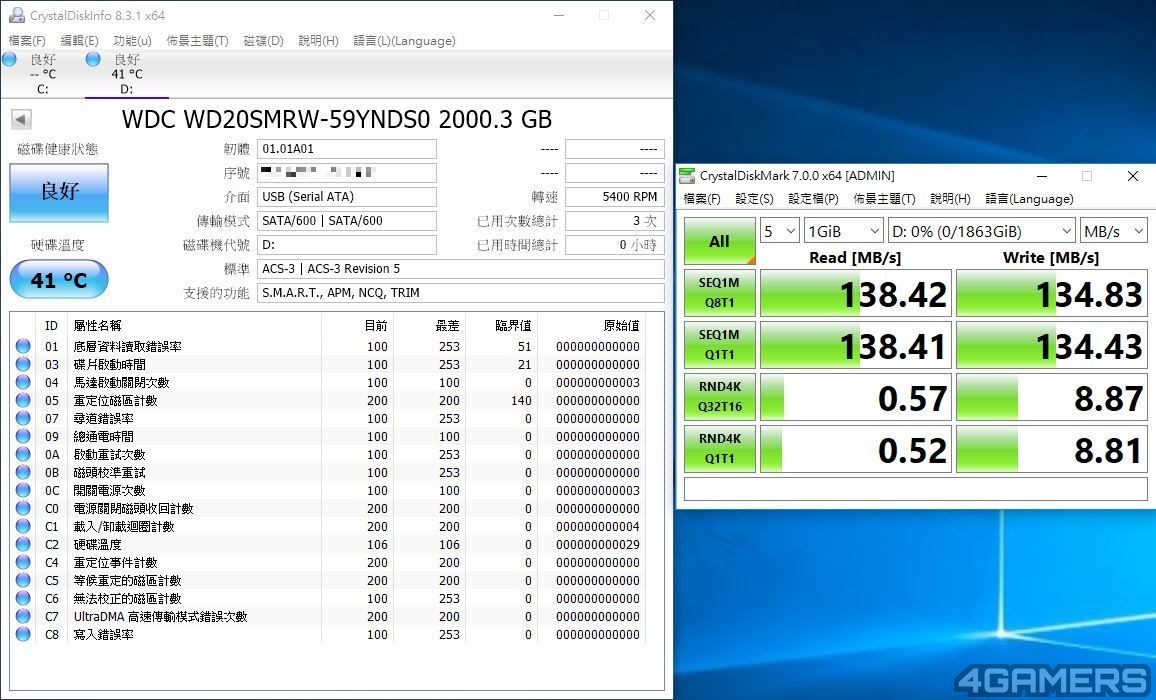Click status orb for attribute 0C row
This screenshot has width=1156, height=700.
pos(23,491)
